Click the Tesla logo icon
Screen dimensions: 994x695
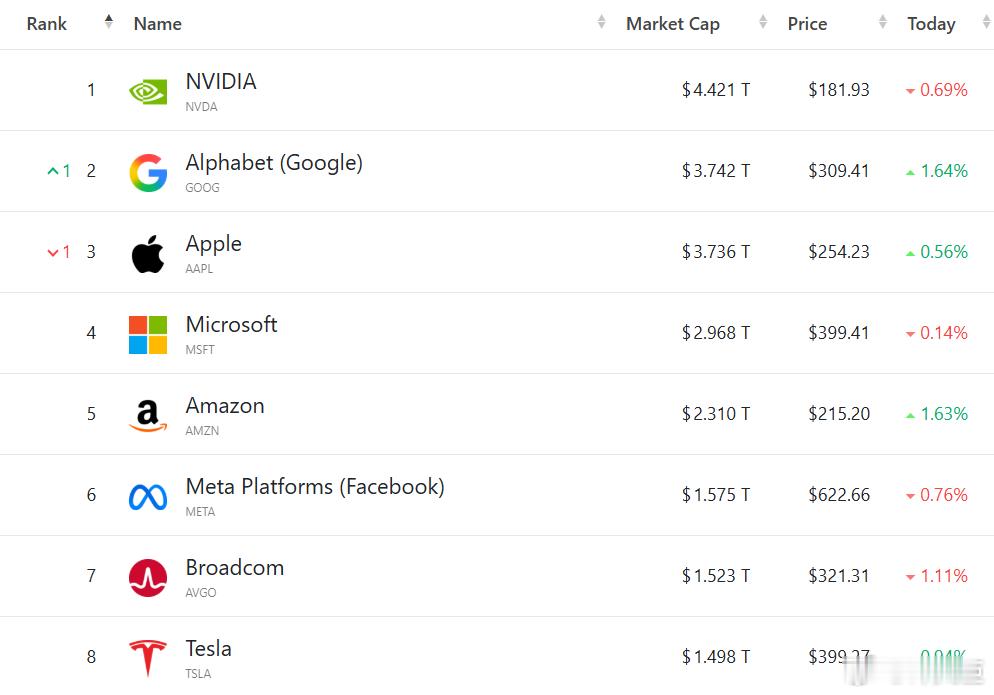(148, 657)
